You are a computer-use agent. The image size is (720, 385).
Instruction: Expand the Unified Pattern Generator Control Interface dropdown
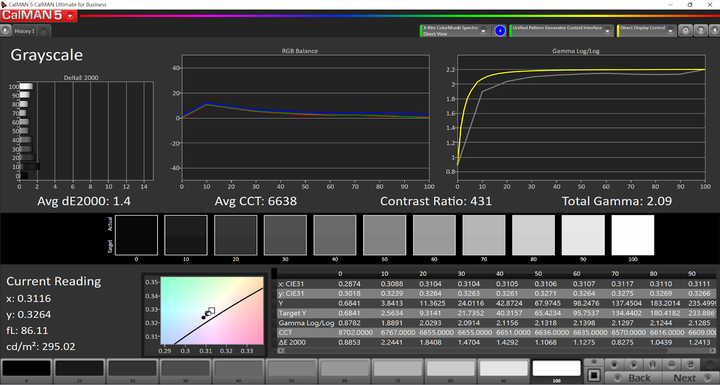[607, 31]
